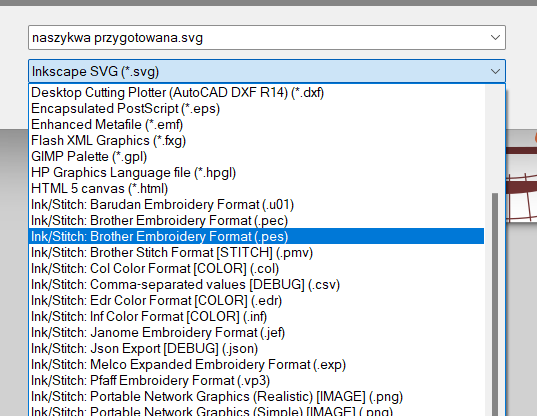Choose Ink/Stitch Melco Expanded Embroidery (.exp)
Screen dimensions: 537x416
point(256,364)
